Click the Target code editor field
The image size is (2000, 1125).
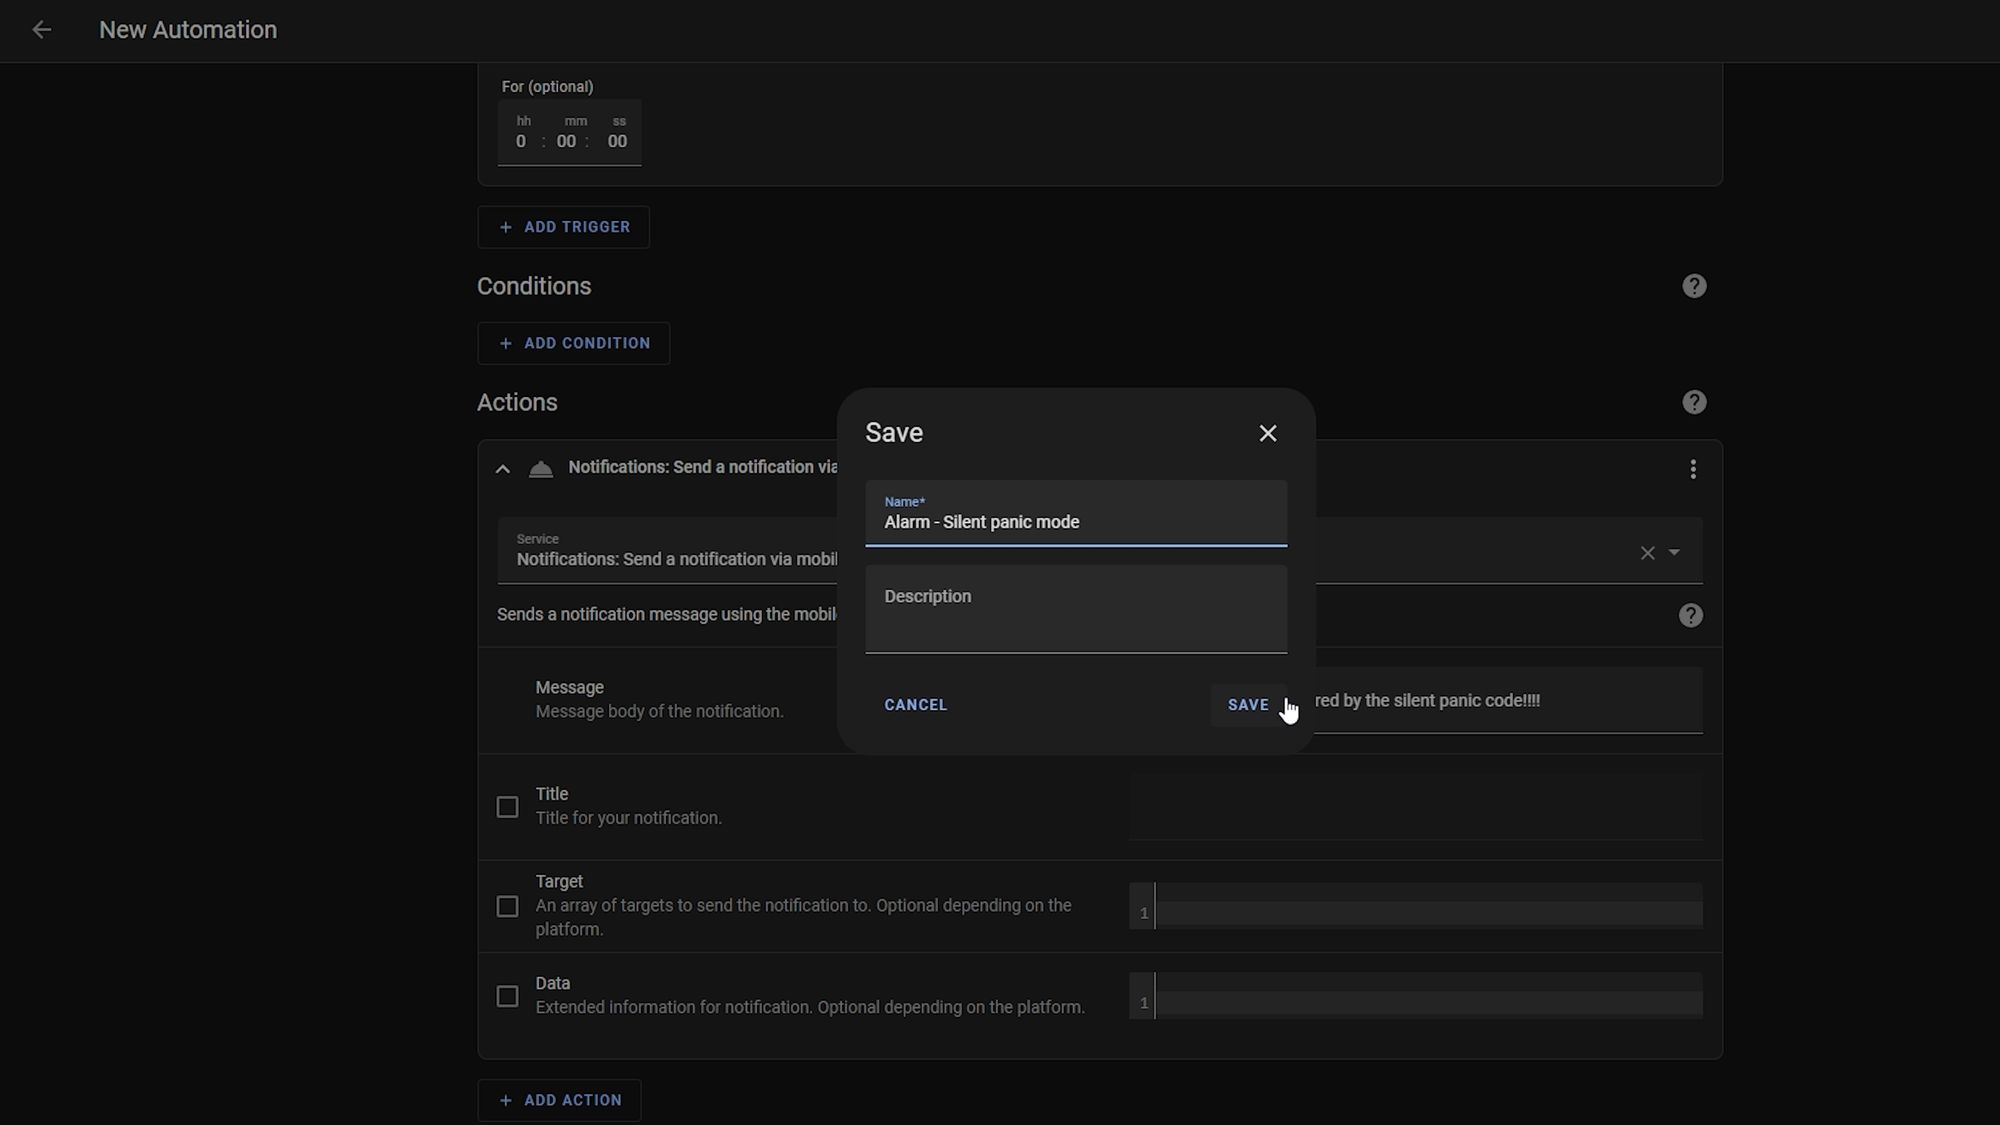click(x=1415, y=906)
